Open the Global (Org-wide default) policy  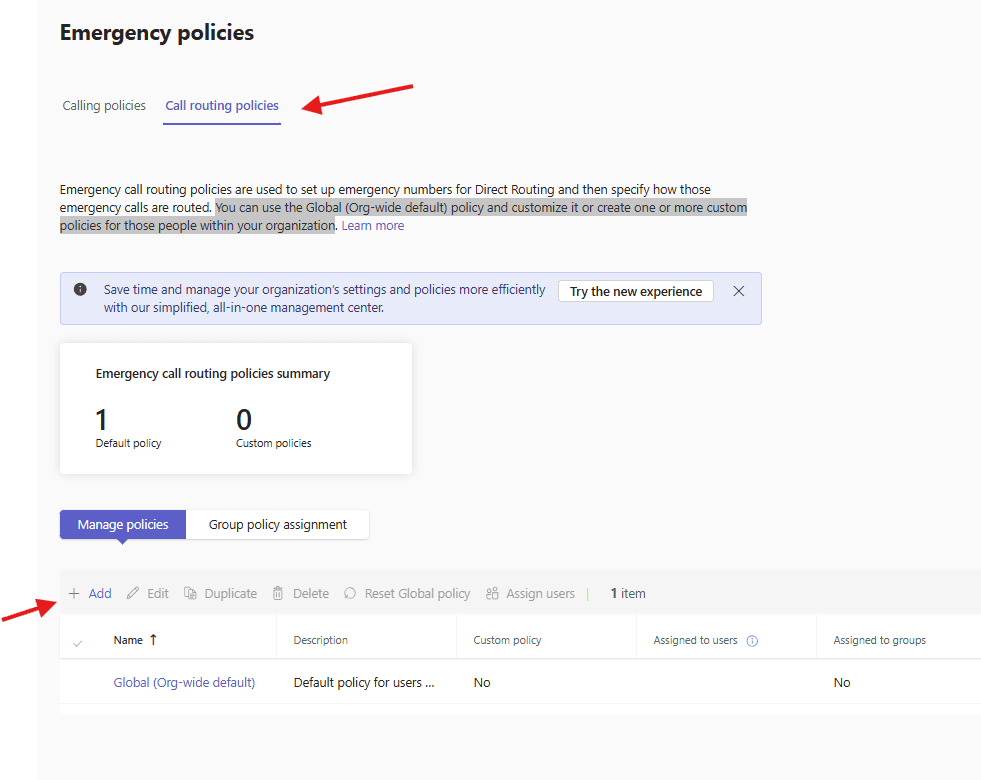(x=184, y=682)
